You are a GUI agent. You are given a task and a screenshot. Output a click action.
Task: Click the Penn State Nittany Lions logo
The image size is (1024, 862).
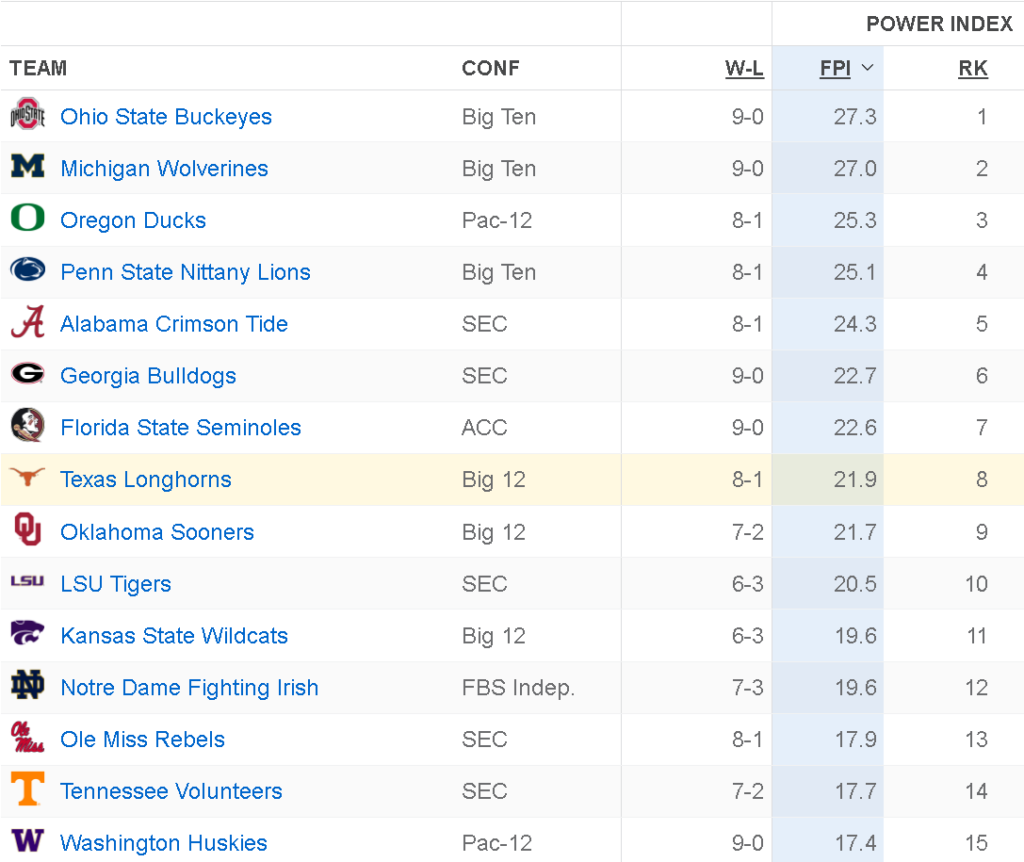pos(27,270)
